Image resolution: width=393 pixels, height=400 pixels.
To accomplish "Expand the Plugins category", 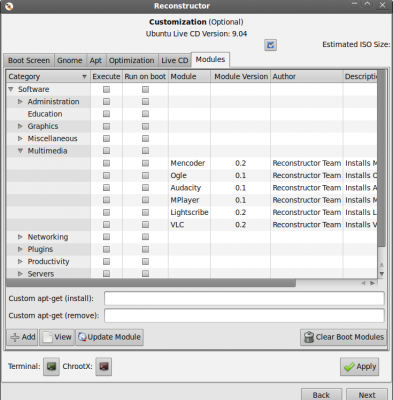I will (20, 249).
